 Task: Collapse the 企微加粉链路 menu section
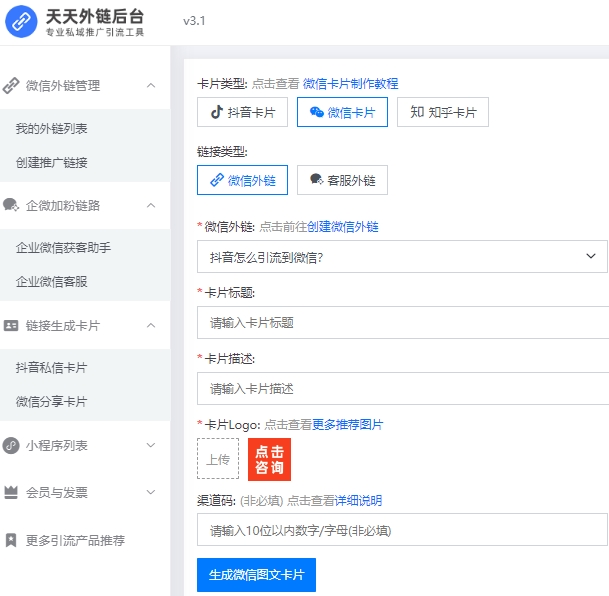(151, 205)
